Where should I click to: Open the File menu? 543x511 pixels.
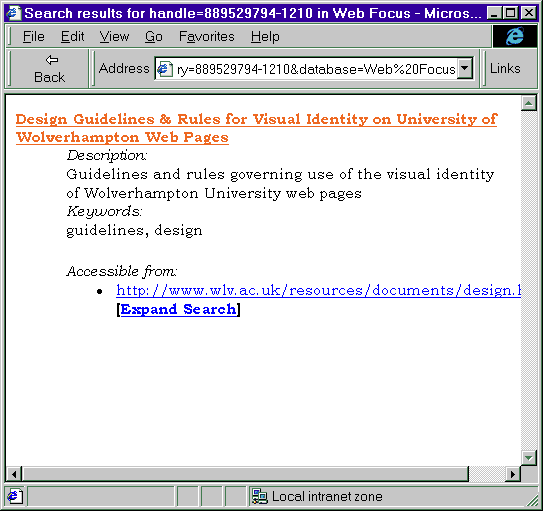click(x=34, y=36)
